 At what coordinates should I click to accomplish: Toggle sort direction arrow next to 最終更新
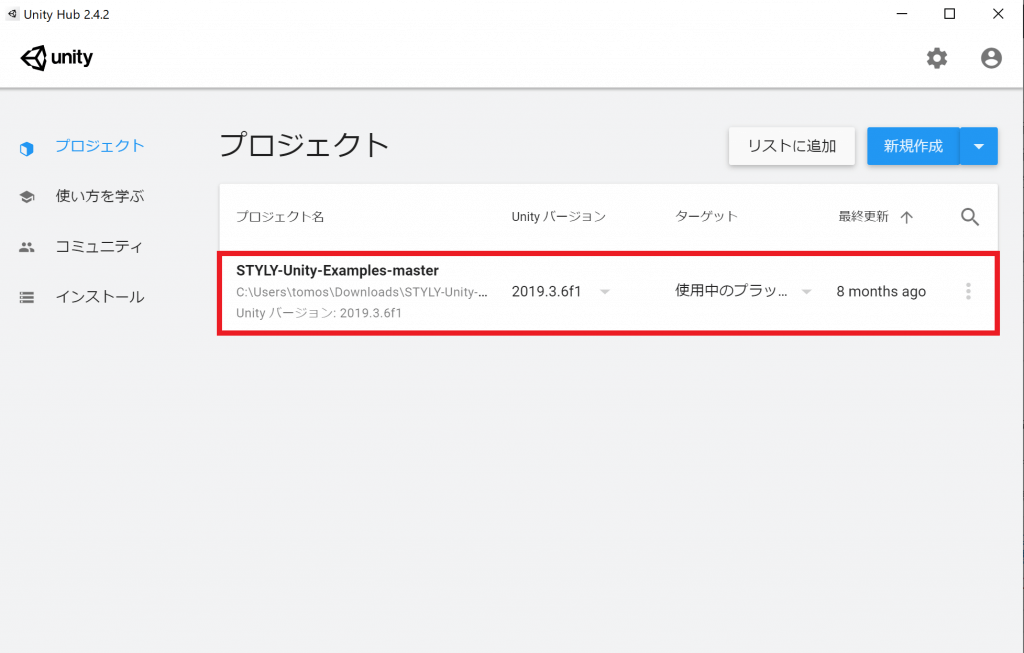click(907, 217)
